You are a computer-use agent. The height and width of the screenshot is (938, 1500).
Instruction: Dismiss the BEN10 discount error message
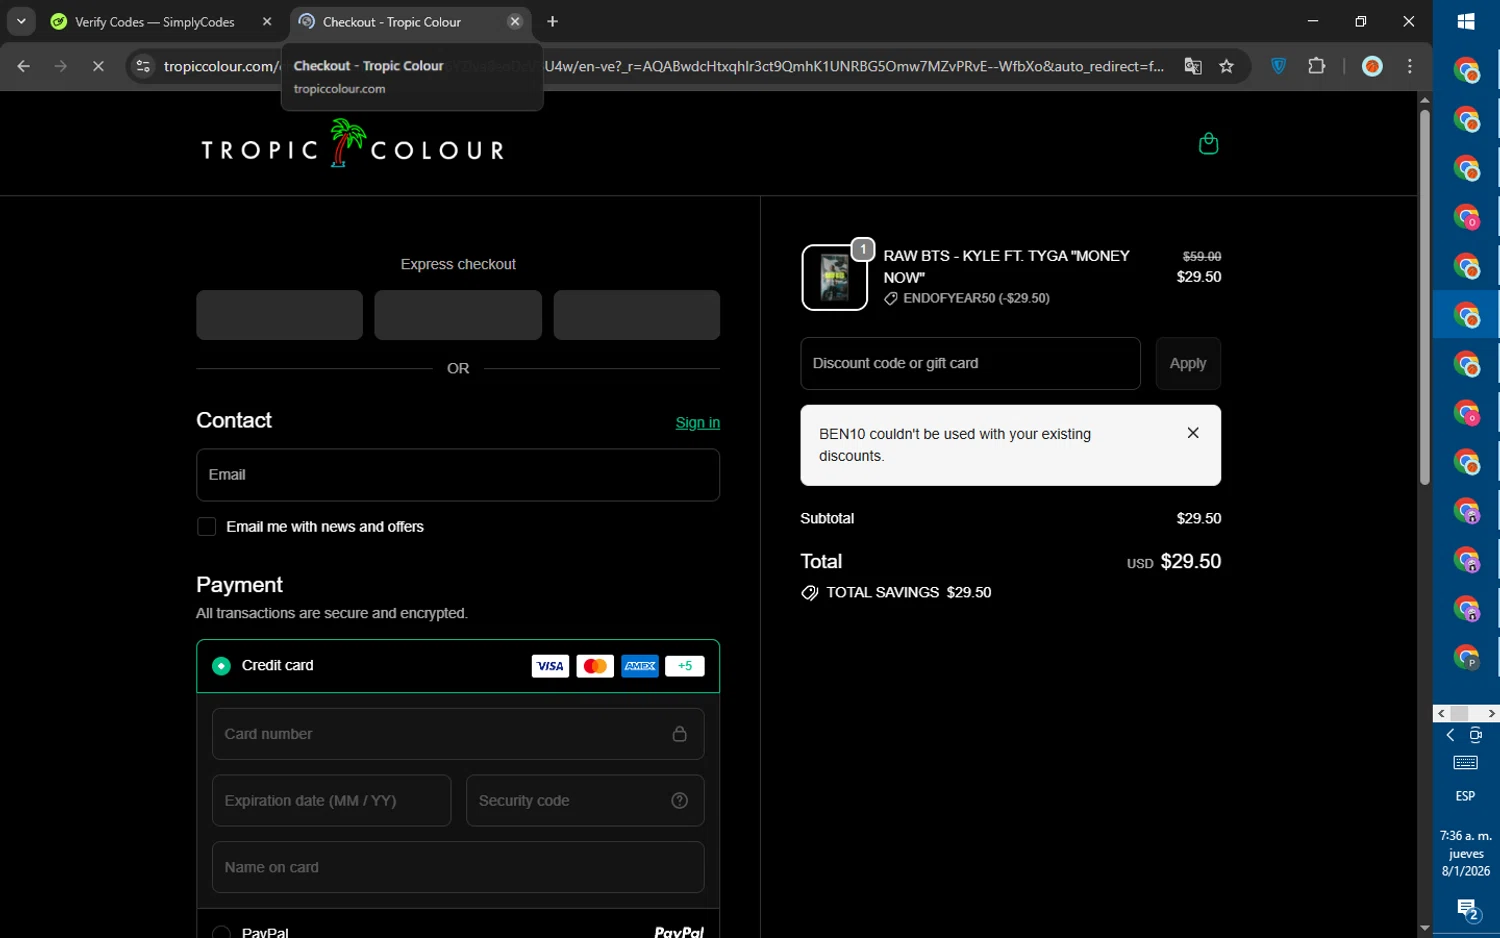tap(1193, 433)
